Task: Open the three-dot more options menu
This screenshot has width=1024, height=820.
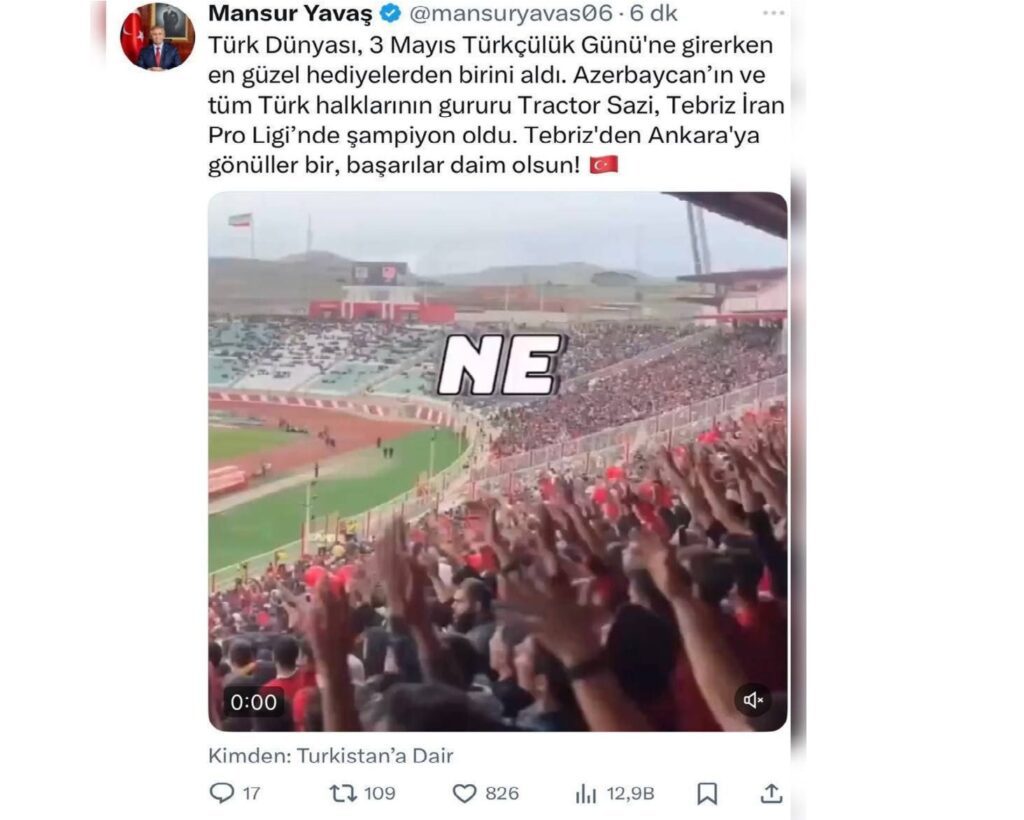Action: click(773, 13)
